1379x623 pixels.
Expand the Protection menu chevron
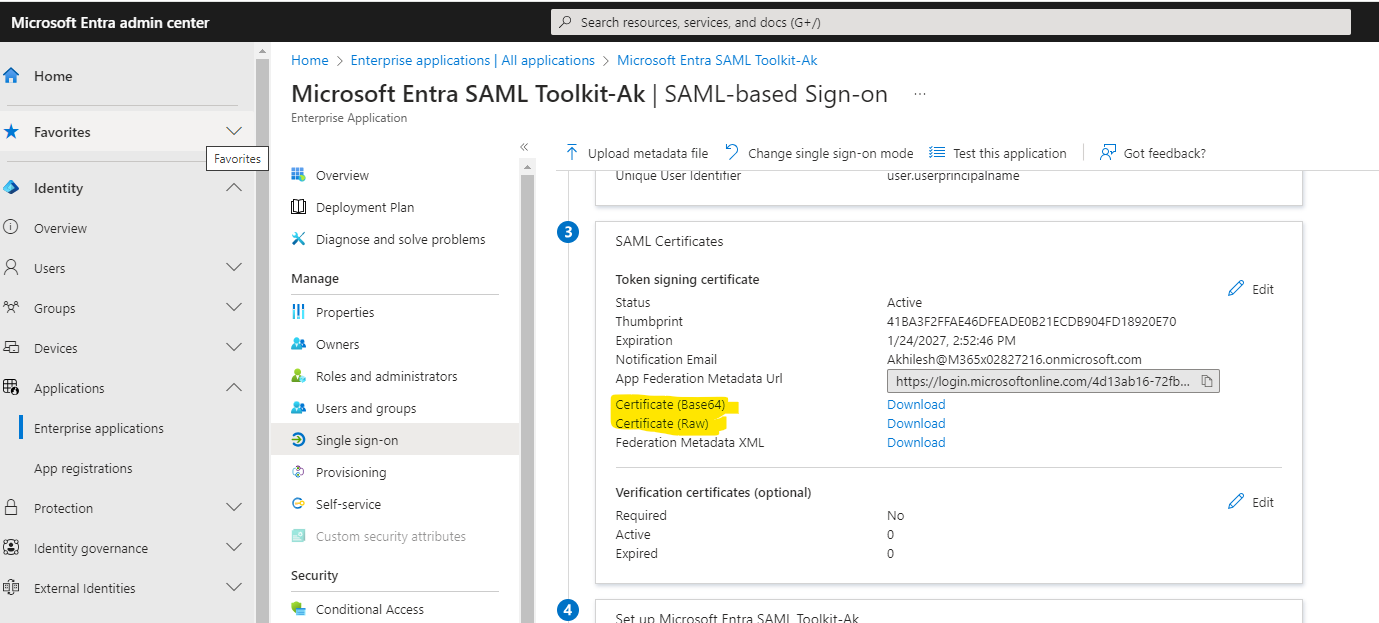point(234,508)
